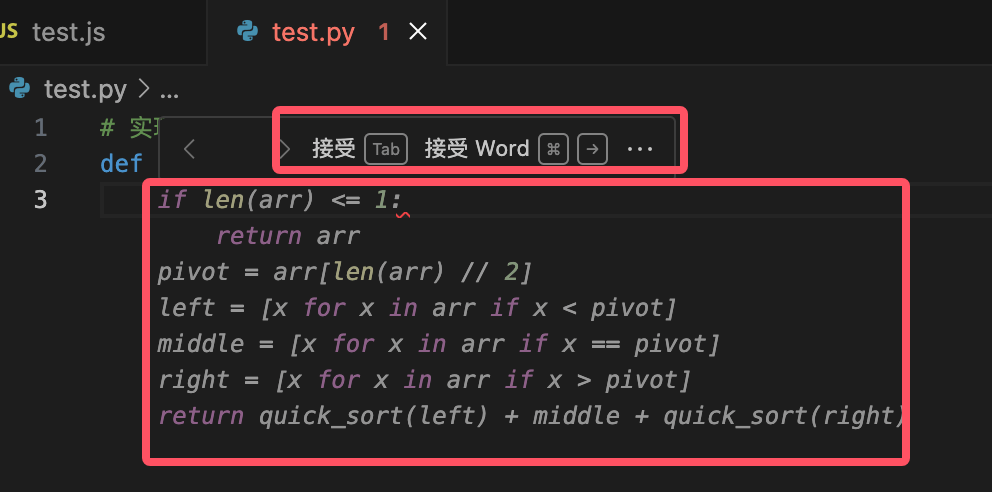
Task: Show next inline suggestion
Action: [x=285, y=149]
